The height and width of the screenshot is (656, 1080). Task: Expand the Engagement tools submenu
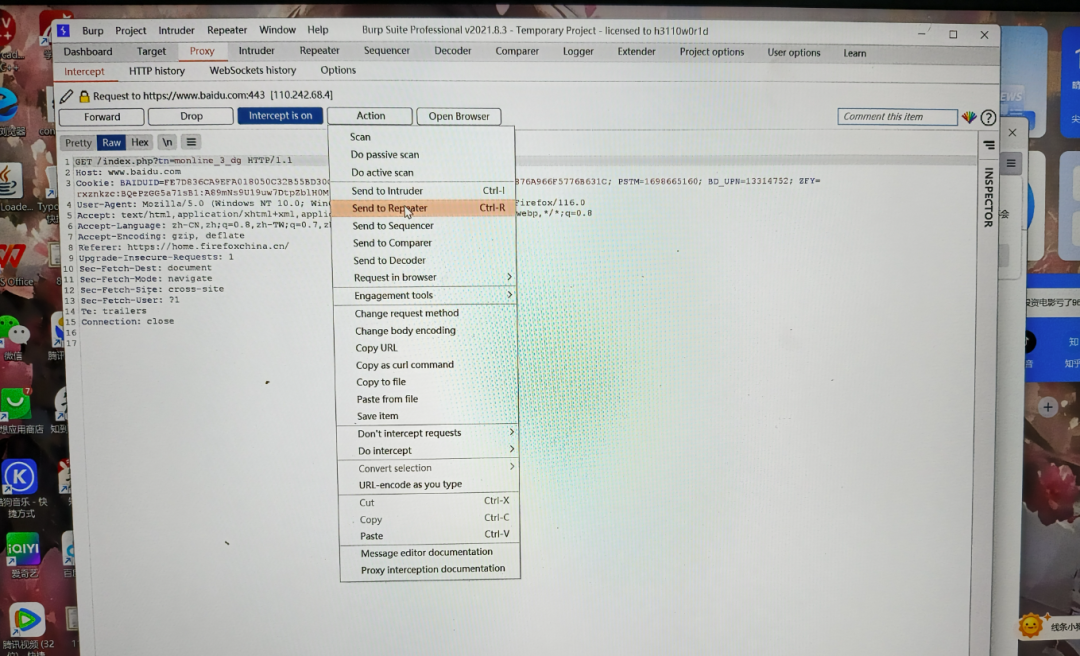pyautogui.click(x=425, y=296)
